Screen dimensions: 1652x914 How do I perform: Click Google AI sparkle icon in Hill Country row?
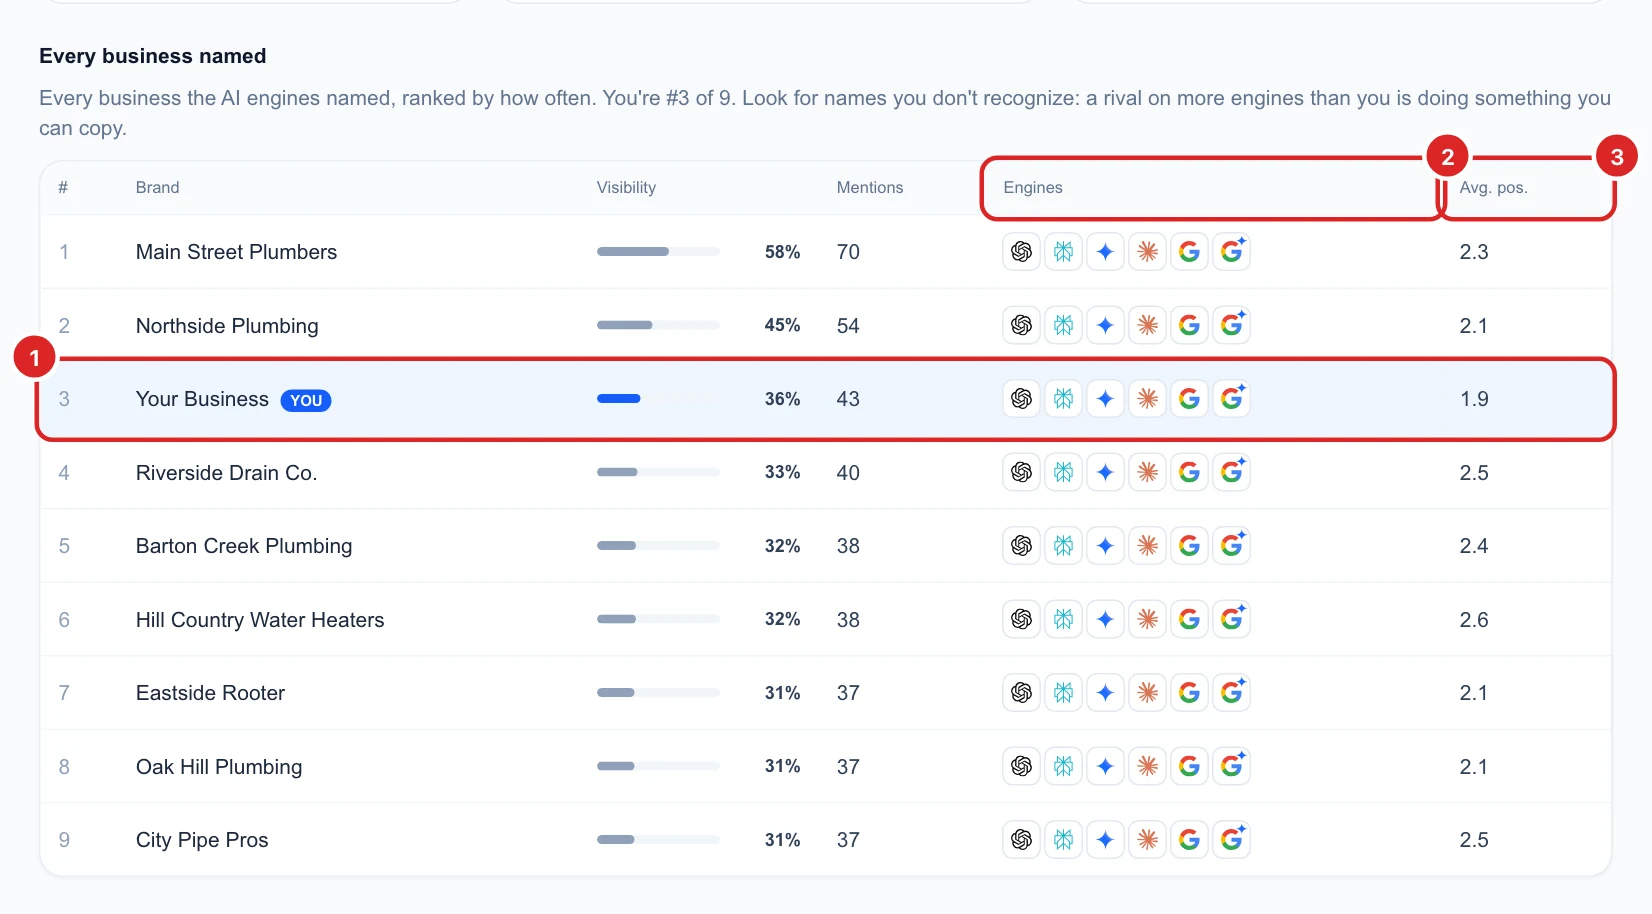(x=1232, y=619)
